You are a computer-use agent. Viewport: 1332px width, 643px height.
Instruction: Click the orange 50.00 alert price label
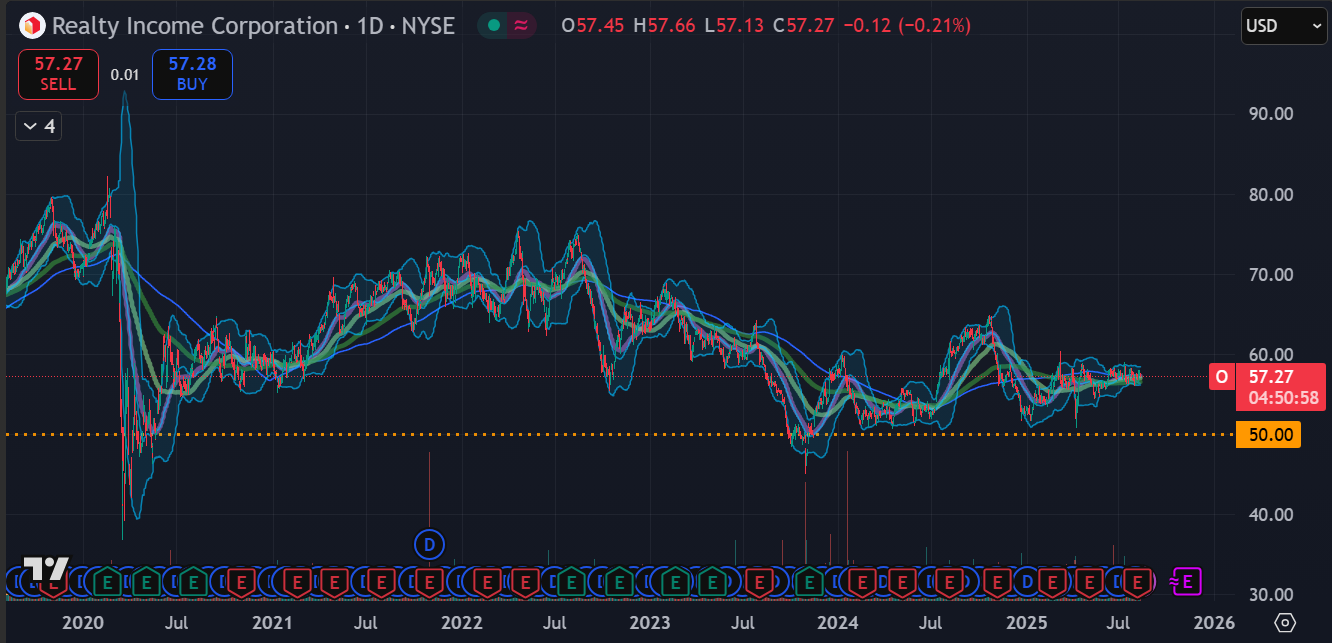click(1268, 434)
